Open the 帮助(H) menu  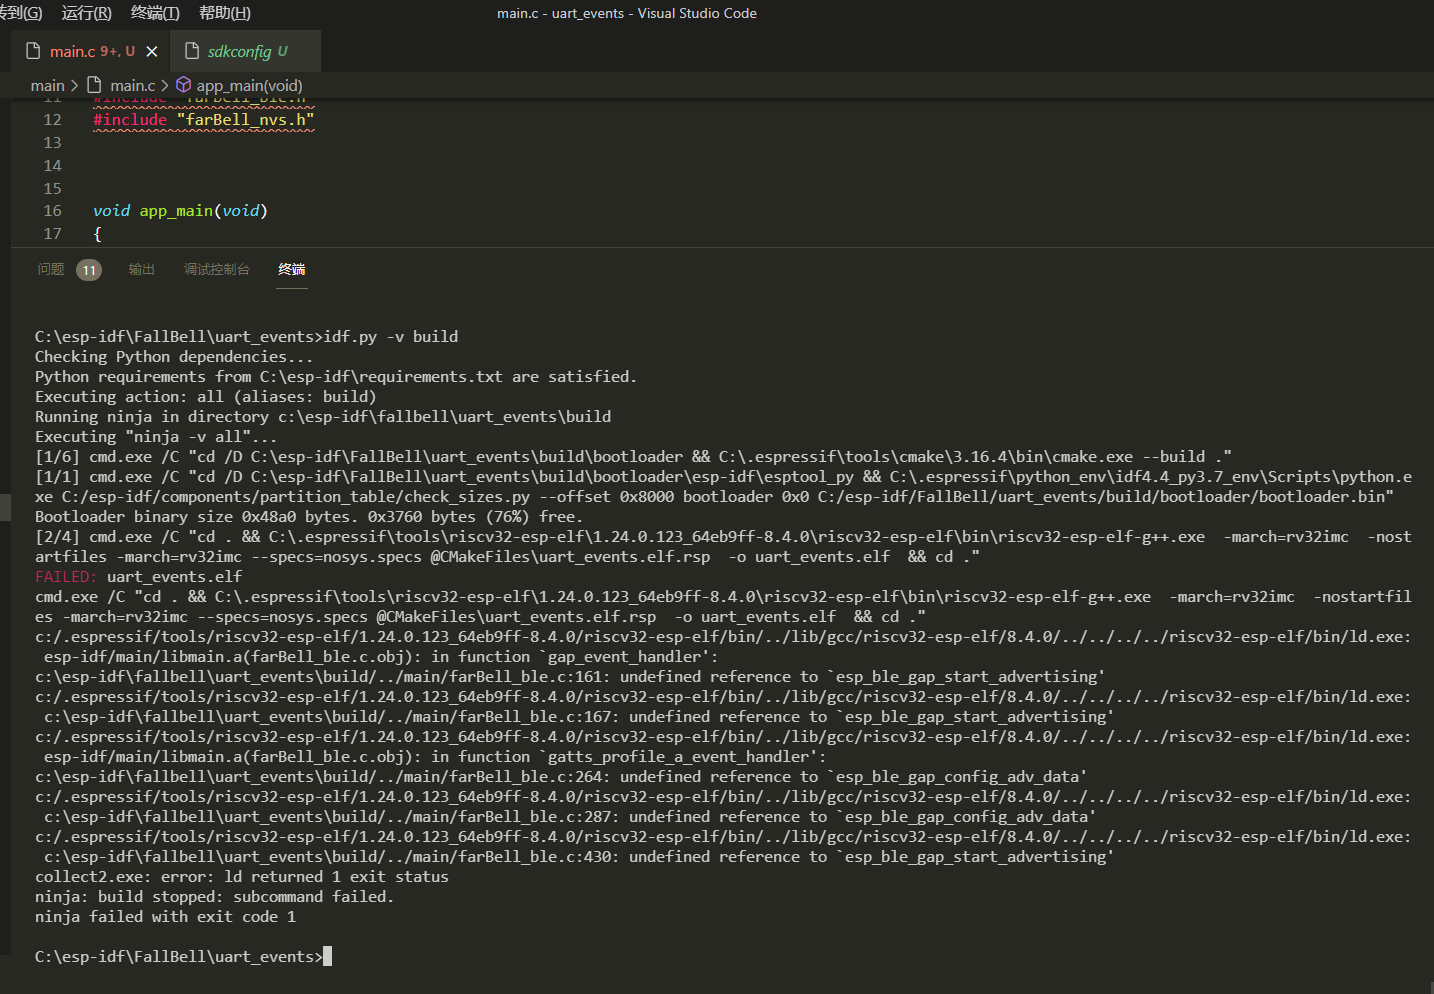[x=225, y=13]
